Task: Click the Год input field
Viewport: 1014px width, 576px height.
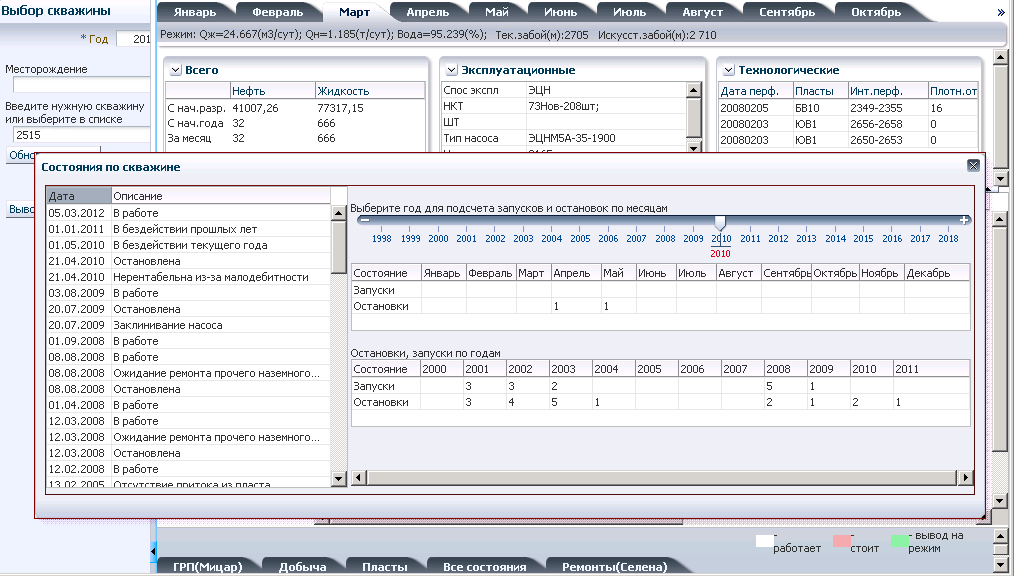Action: pos(133,39)
